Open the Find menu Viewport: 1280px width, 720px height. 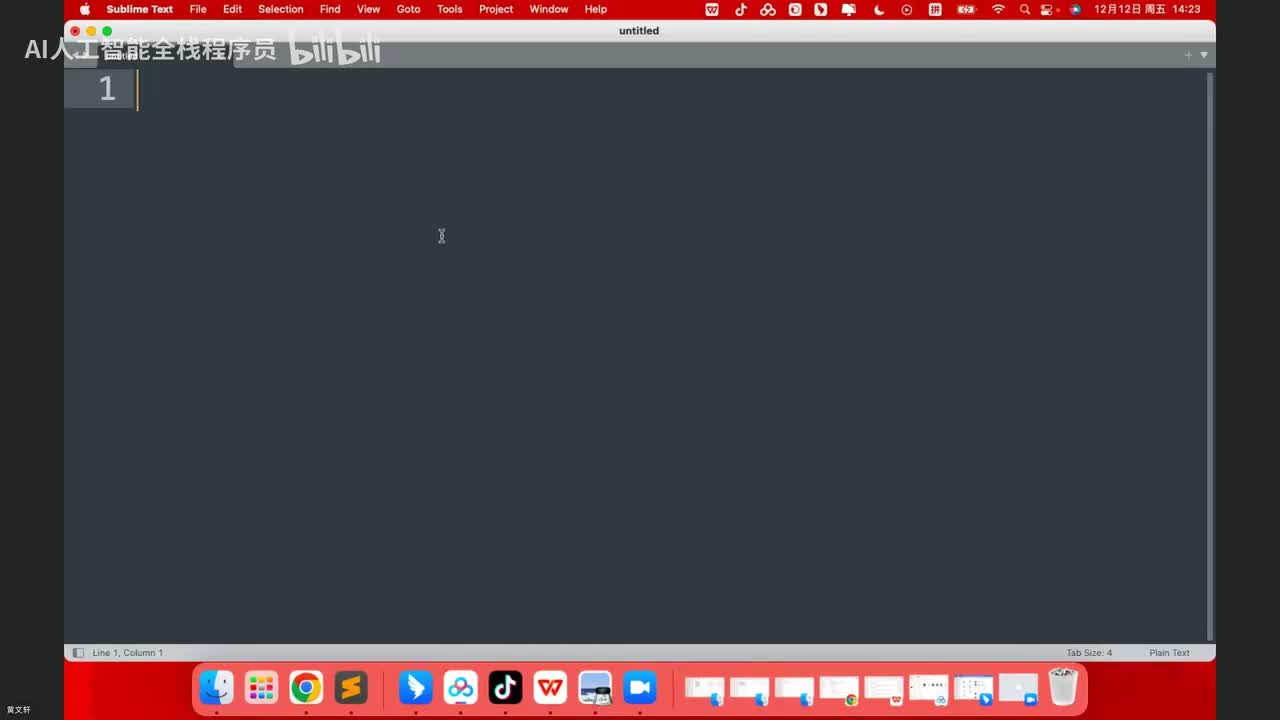coord(330,9)
